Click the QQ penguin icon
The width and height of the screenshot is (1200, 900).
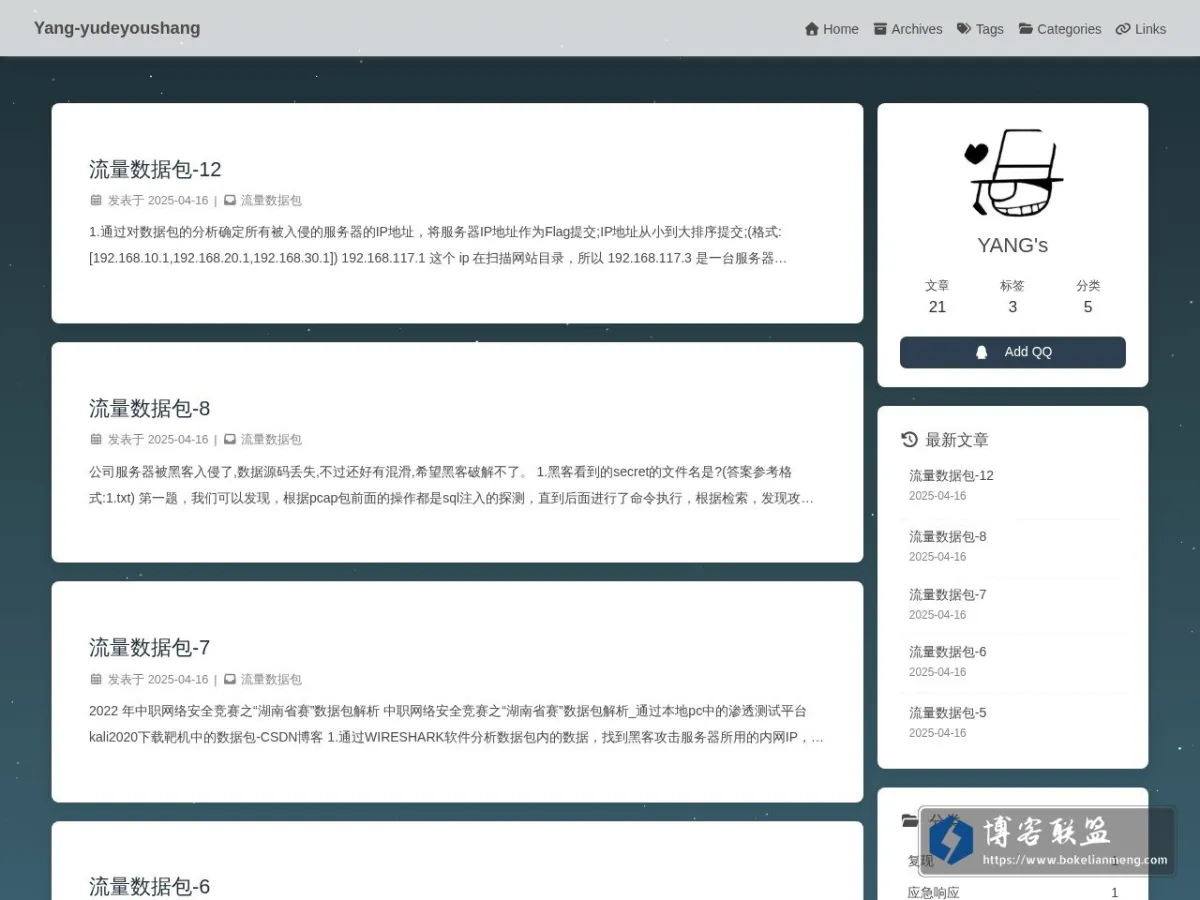pyautogui.click(x=981, y=352)
